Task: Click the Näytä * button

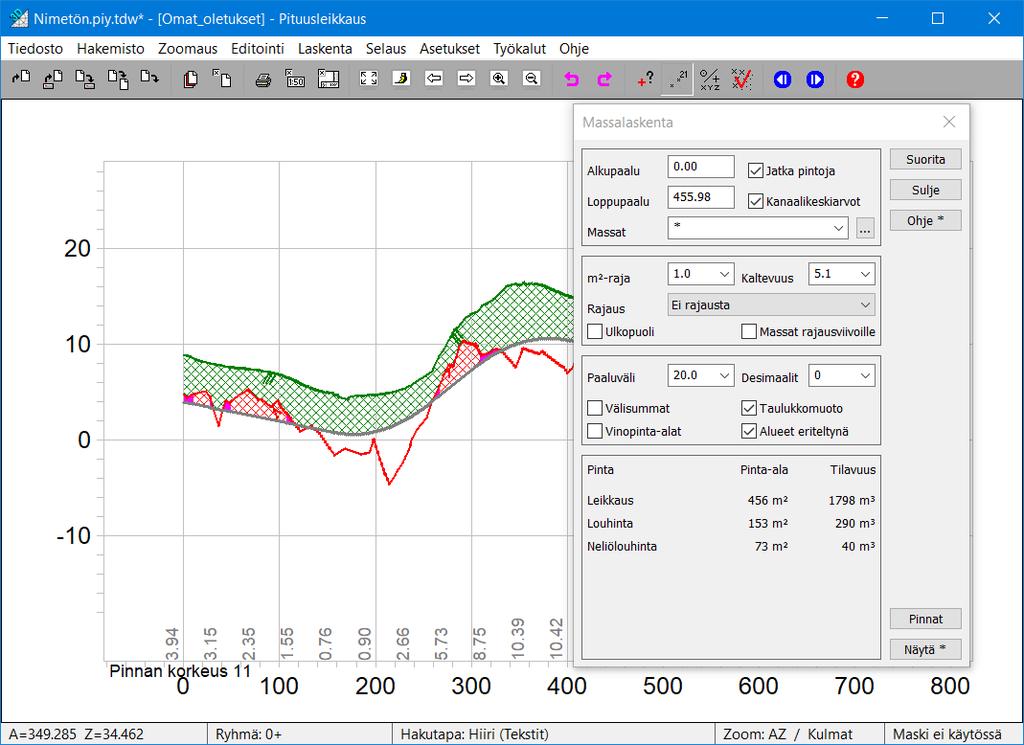Action: pyautogui.click(x=925, y=650)
